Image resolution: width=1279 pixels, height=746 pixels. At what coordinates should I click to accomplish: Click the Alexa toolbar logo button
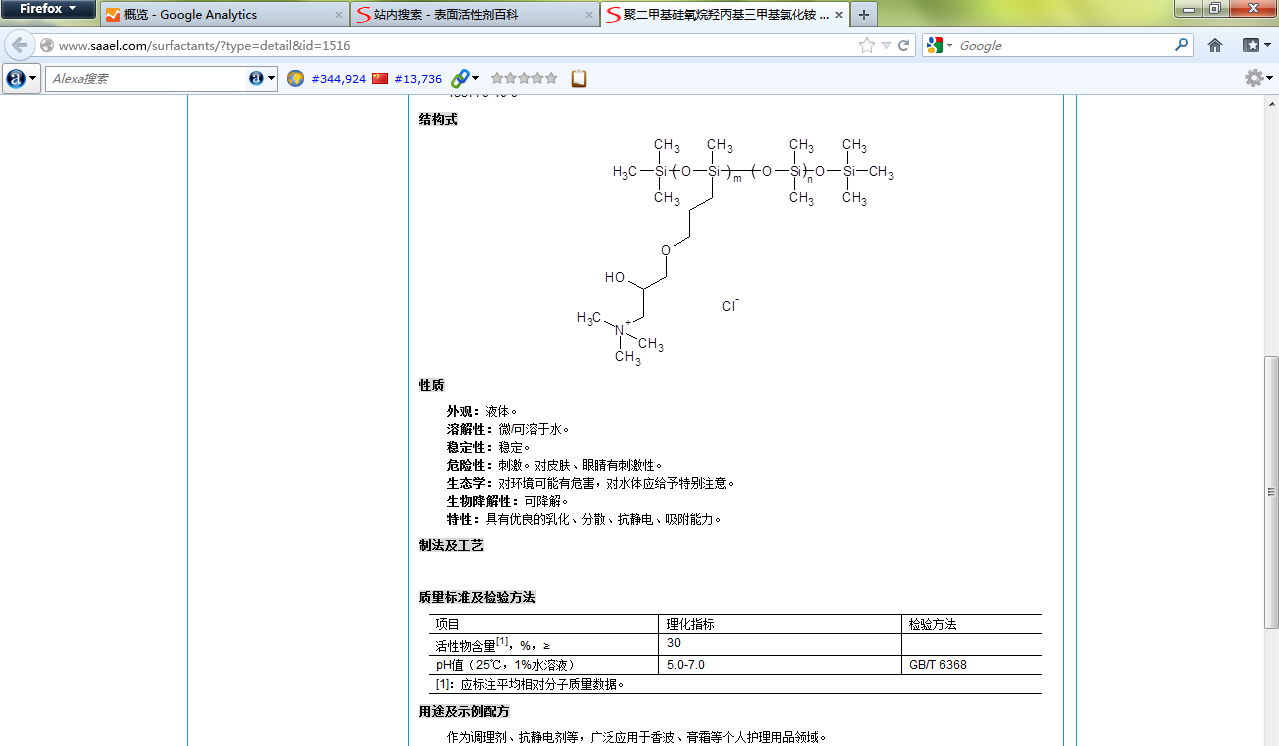21,78
